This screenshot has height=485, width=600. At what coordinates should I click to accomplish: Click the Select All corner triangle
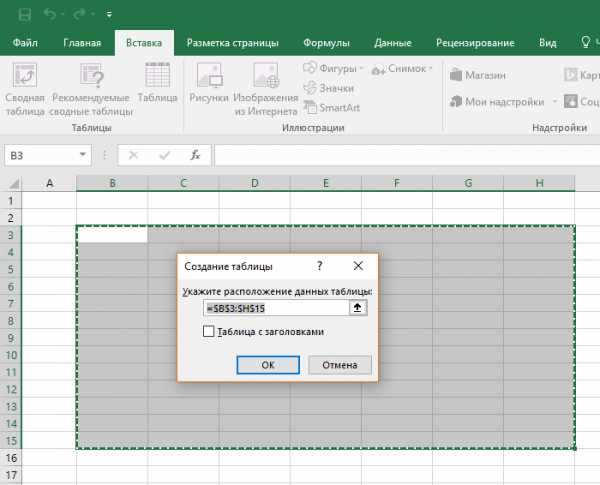coord(14,184)
